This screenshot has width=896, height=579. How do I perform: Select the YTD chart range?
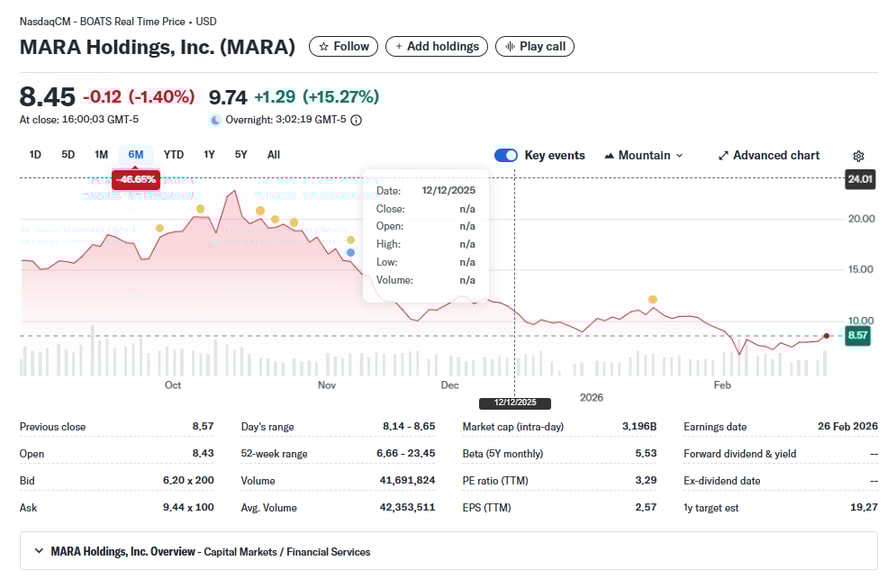[174, 155]
